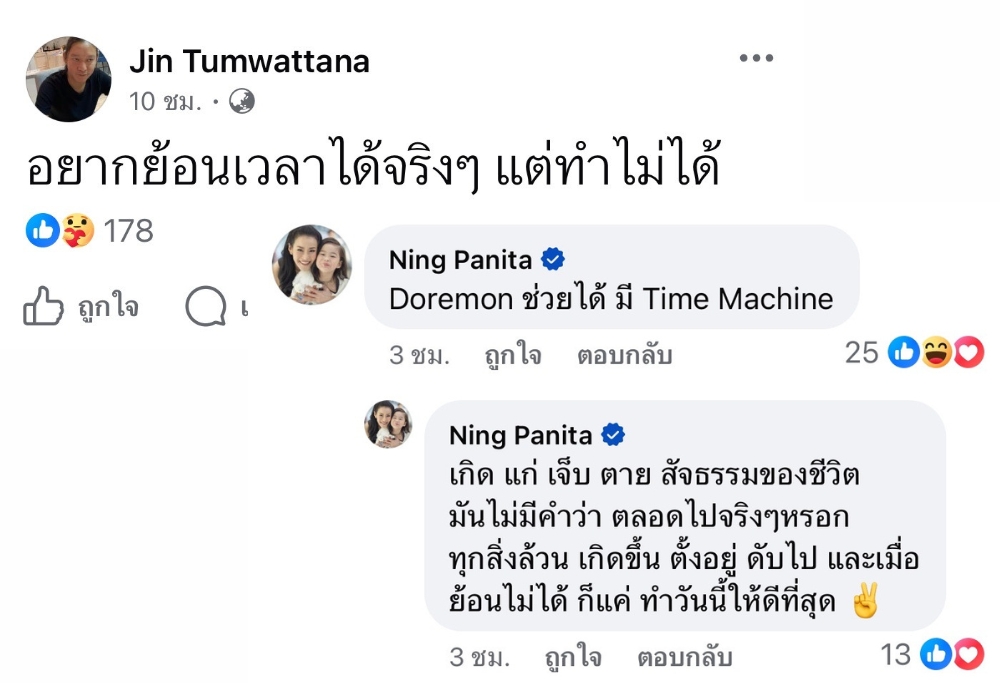This screenshot has width=1000, height=683.
Task: Like the Doremon Time Machine comment
Action: click(x=512, y=355)
